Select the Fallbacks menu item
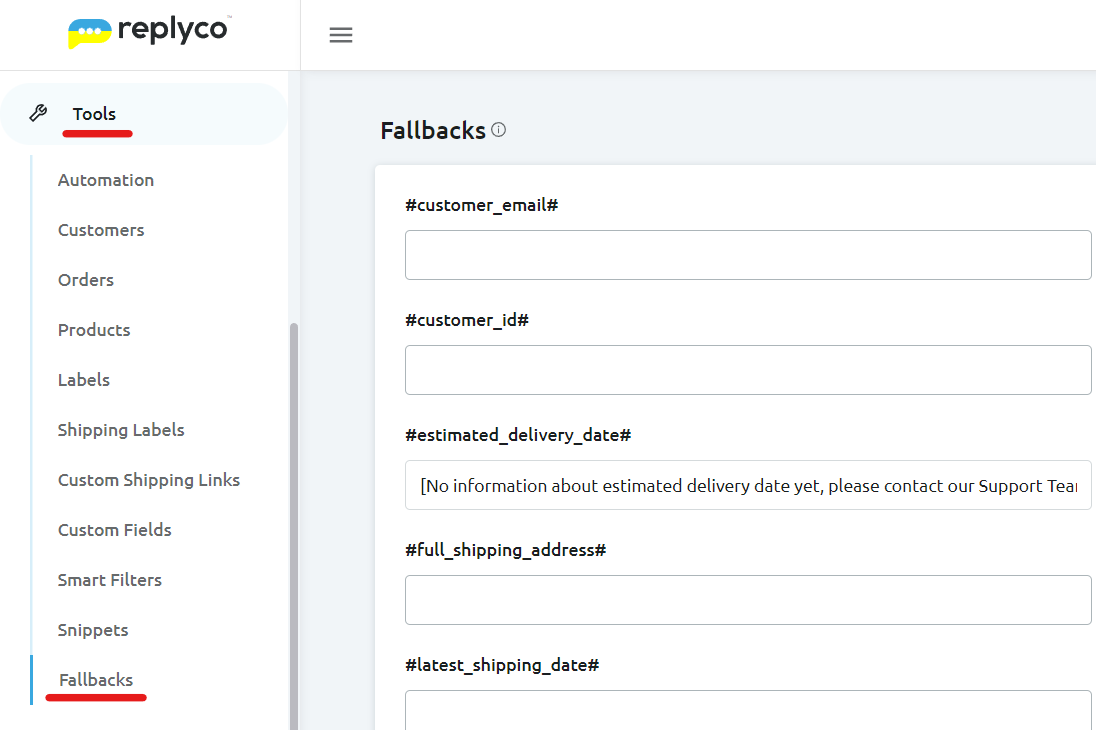 tap(96, 680)
